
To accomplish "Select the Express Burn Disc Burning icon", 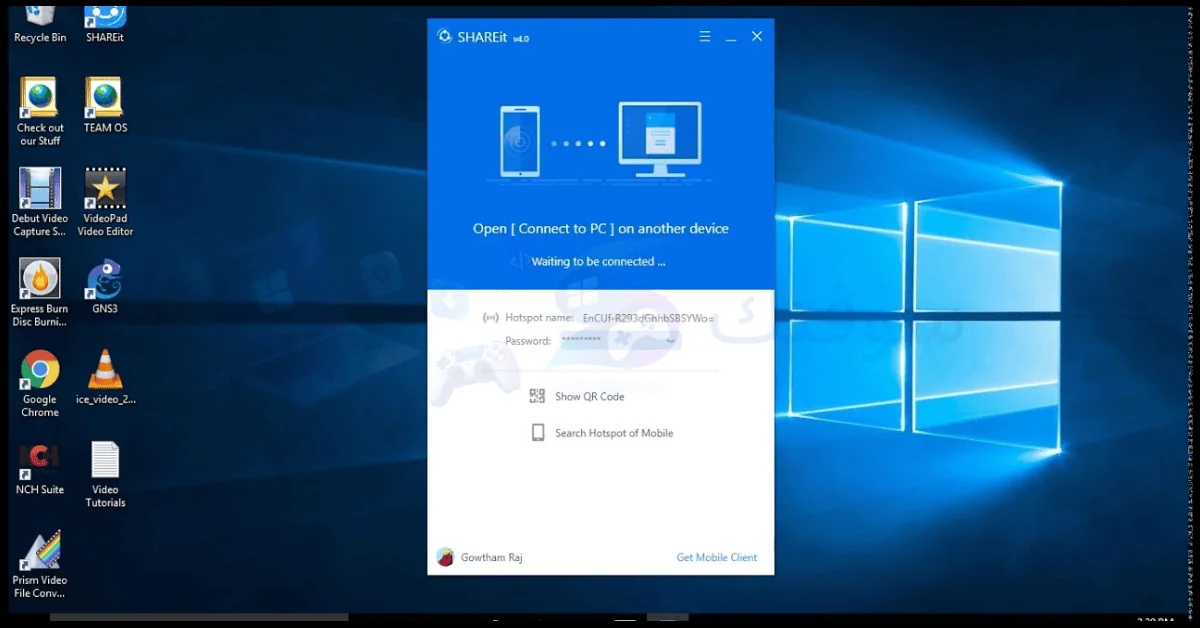I will [40, 293].
